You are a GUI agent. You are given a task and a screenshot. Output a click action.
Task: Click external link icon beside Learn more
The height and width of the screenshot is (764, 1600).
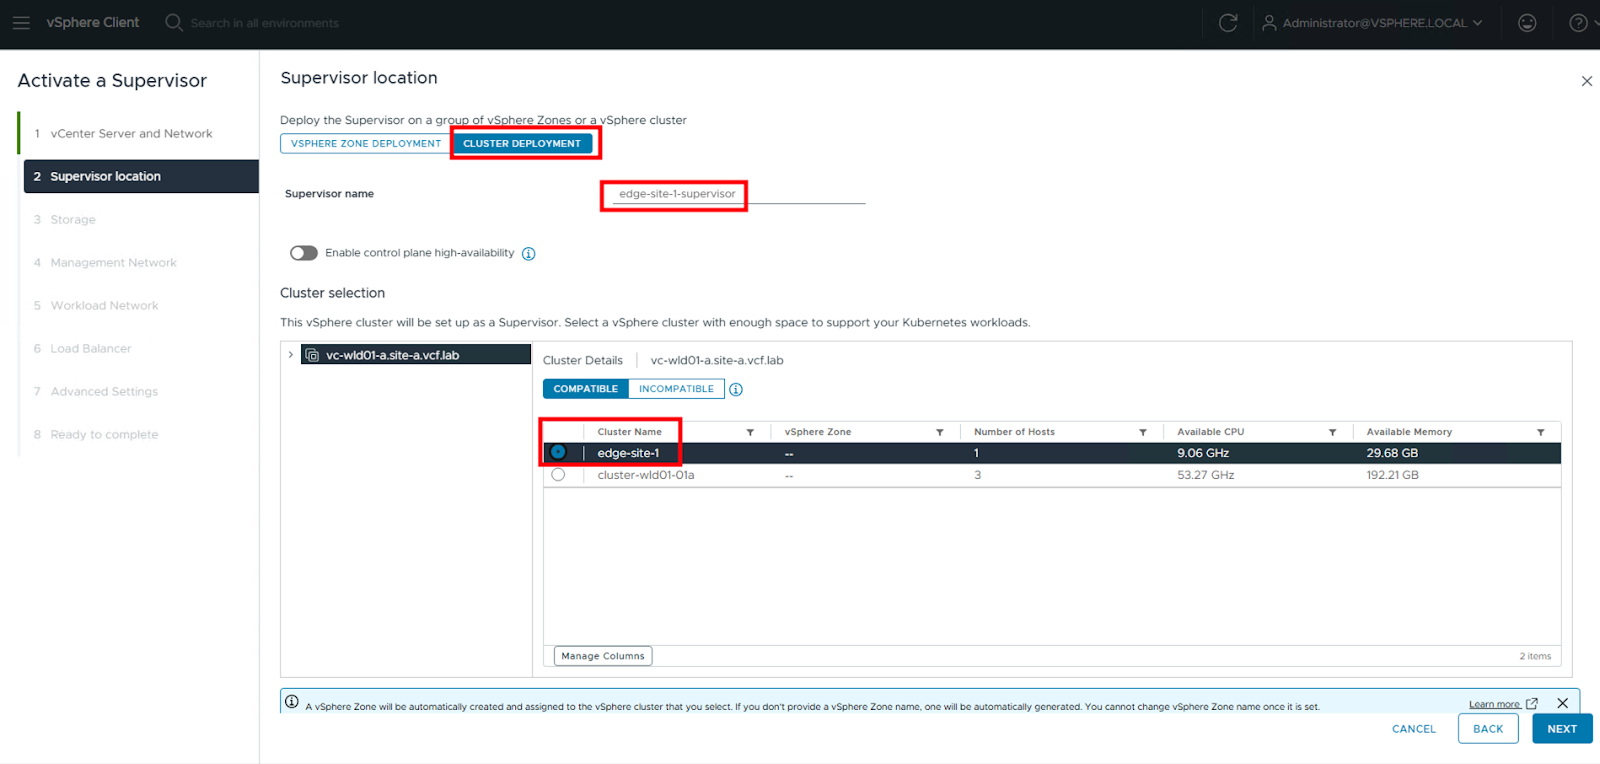tap(1531, 704)
